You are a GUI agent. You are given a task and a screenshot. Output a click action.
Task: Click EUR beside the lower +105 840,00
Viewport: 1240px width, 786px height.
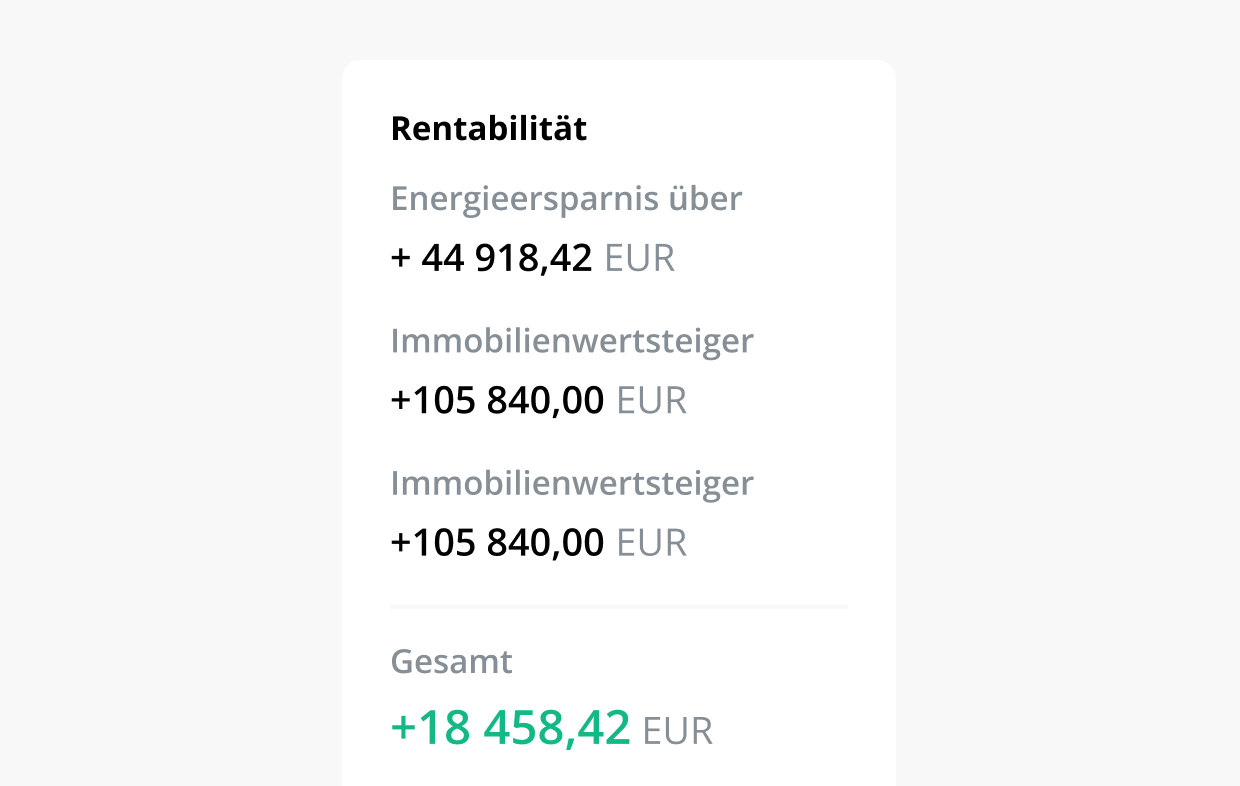point(652,542)
